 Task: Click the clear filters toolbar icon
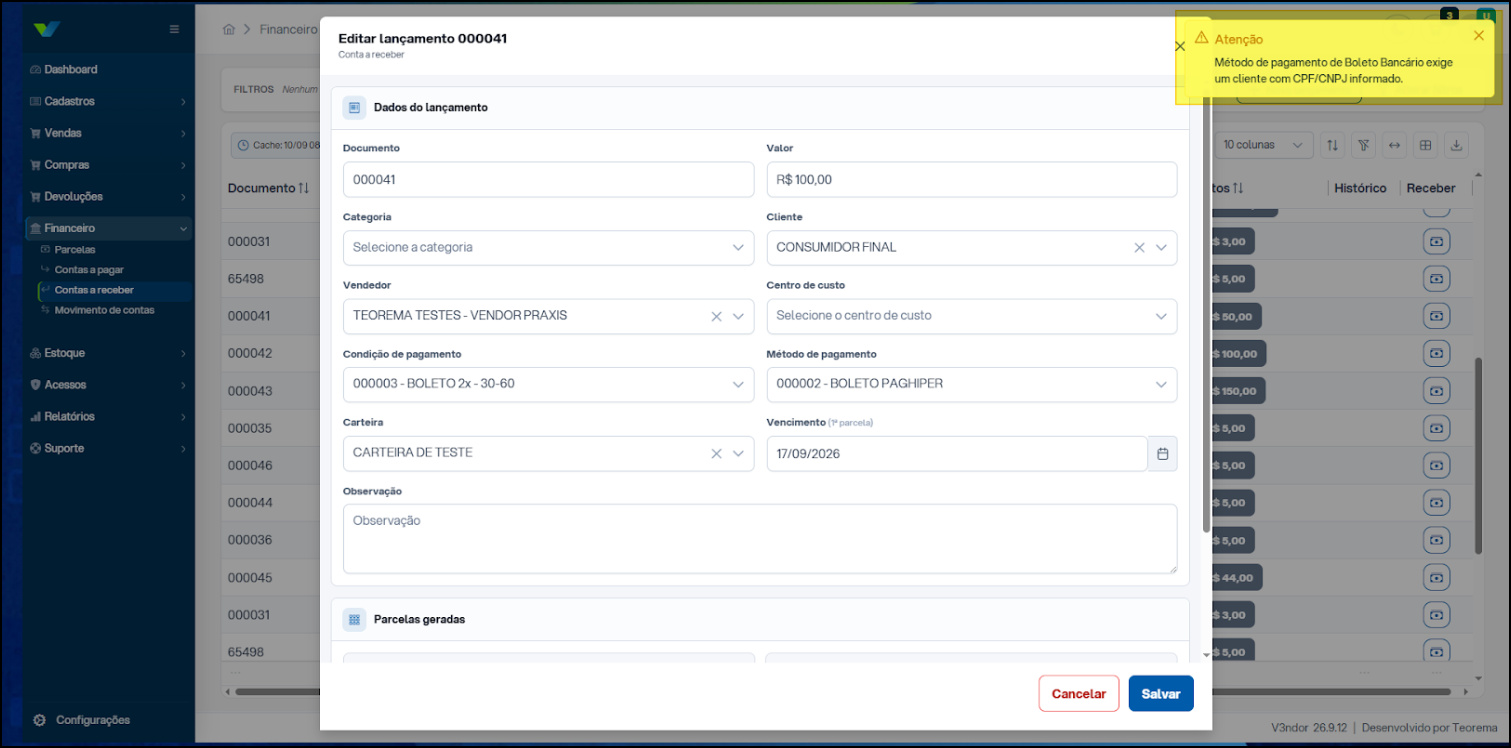tap(1363, 145)
